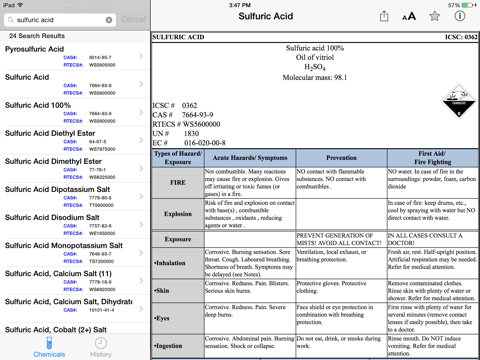Click the Skin row label

tap(162, 291)
